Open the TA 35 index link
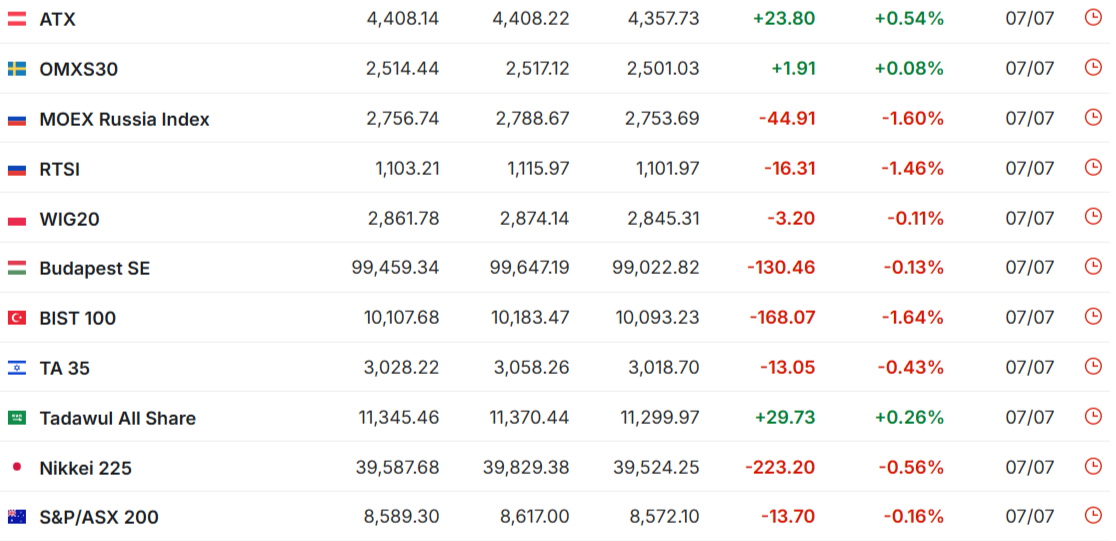Viewport: 1116px width, 541px height. (x=65, y=368)
